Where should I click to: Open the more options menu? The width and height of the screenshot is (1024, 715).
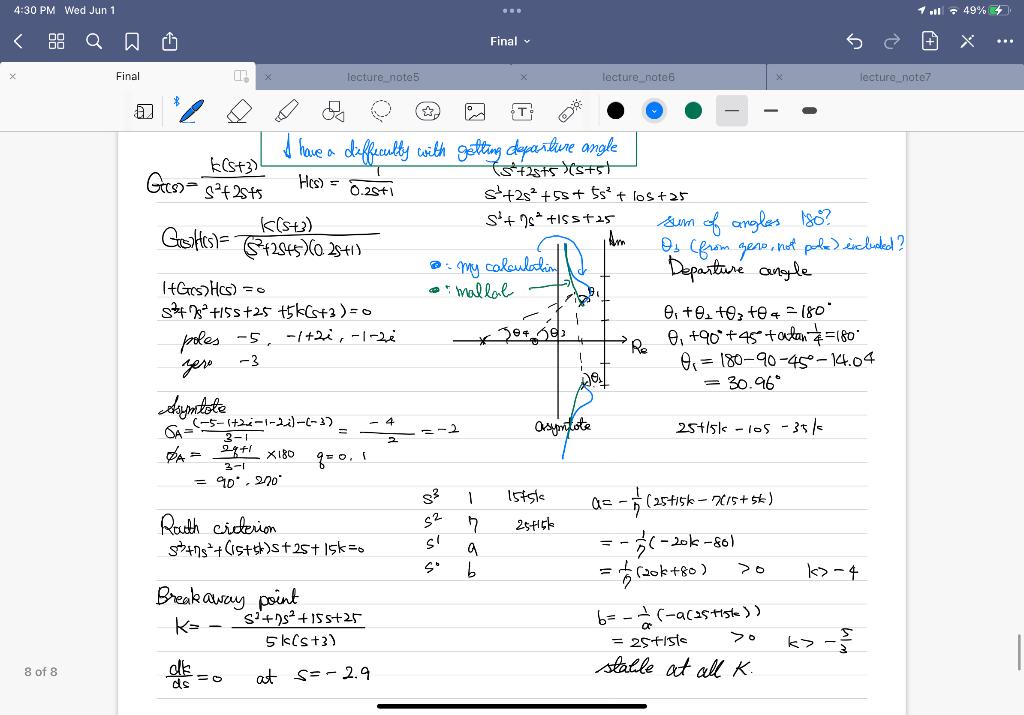point(1005,42)
